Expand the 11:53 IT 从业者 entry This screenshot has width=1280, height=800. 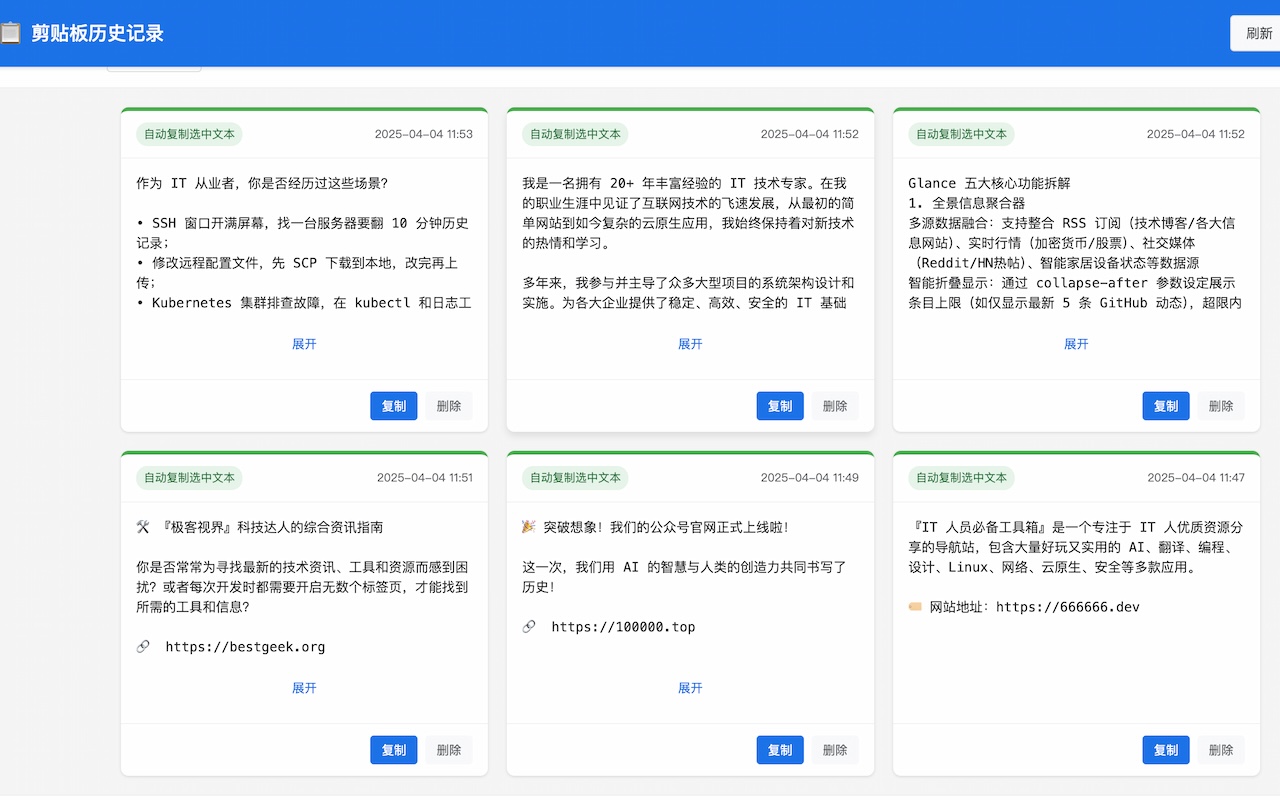tap(304, 344)
